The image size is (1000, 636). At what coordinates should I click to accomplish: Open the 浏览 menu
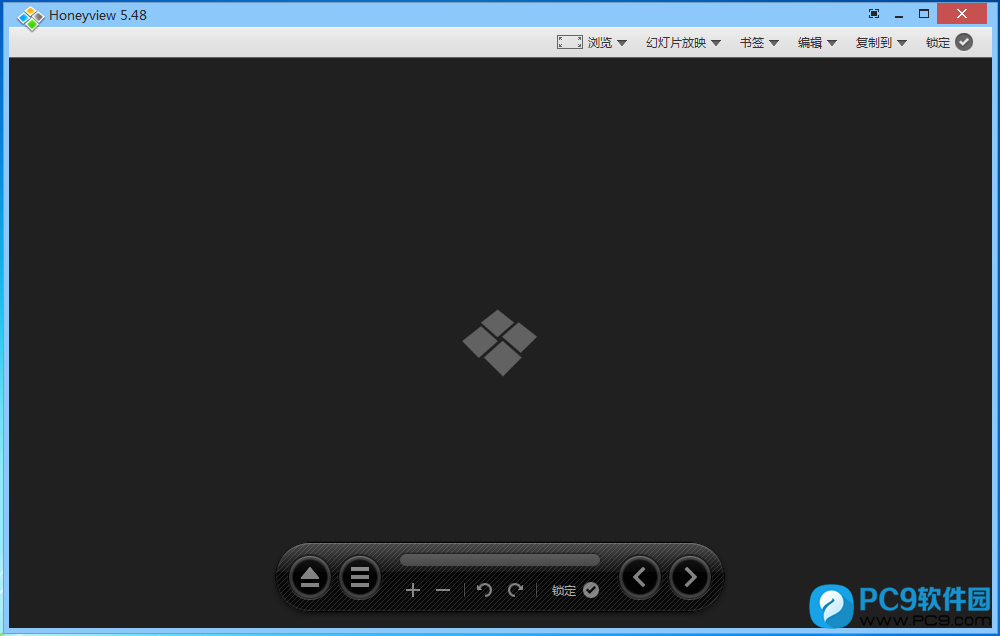pyautogui.click(x=599, y=43)
